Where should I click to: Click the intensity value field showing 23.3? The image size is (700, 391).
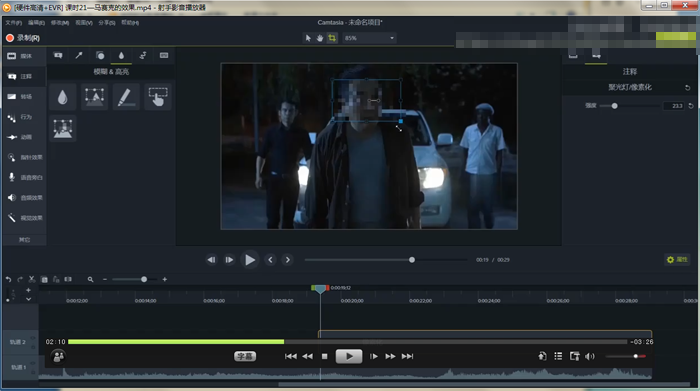coord(673,106)
